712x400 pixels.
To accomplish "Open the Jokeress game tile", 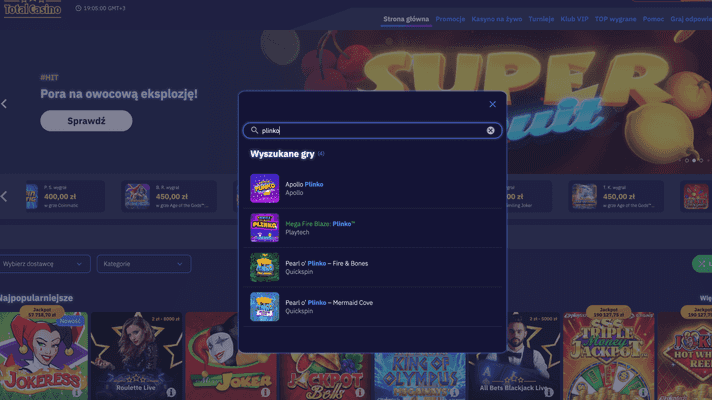I will [x=44, y=356].
